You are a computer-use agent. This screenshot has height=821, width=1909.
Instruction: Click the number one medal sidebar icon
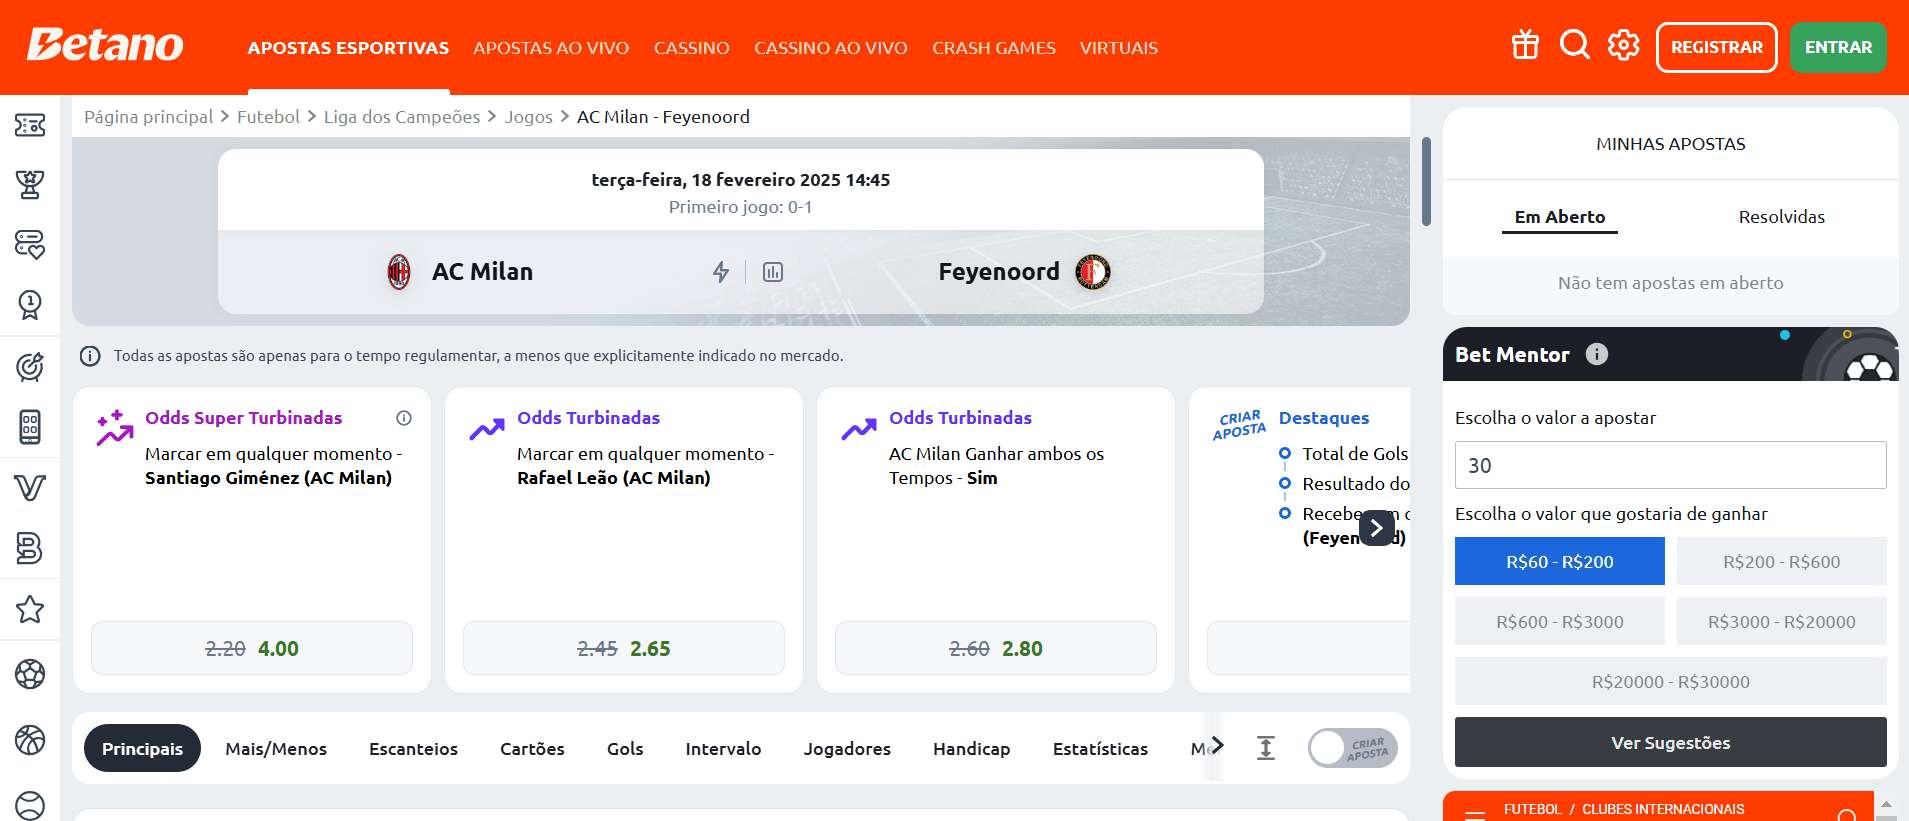click(x=30, y=304)
